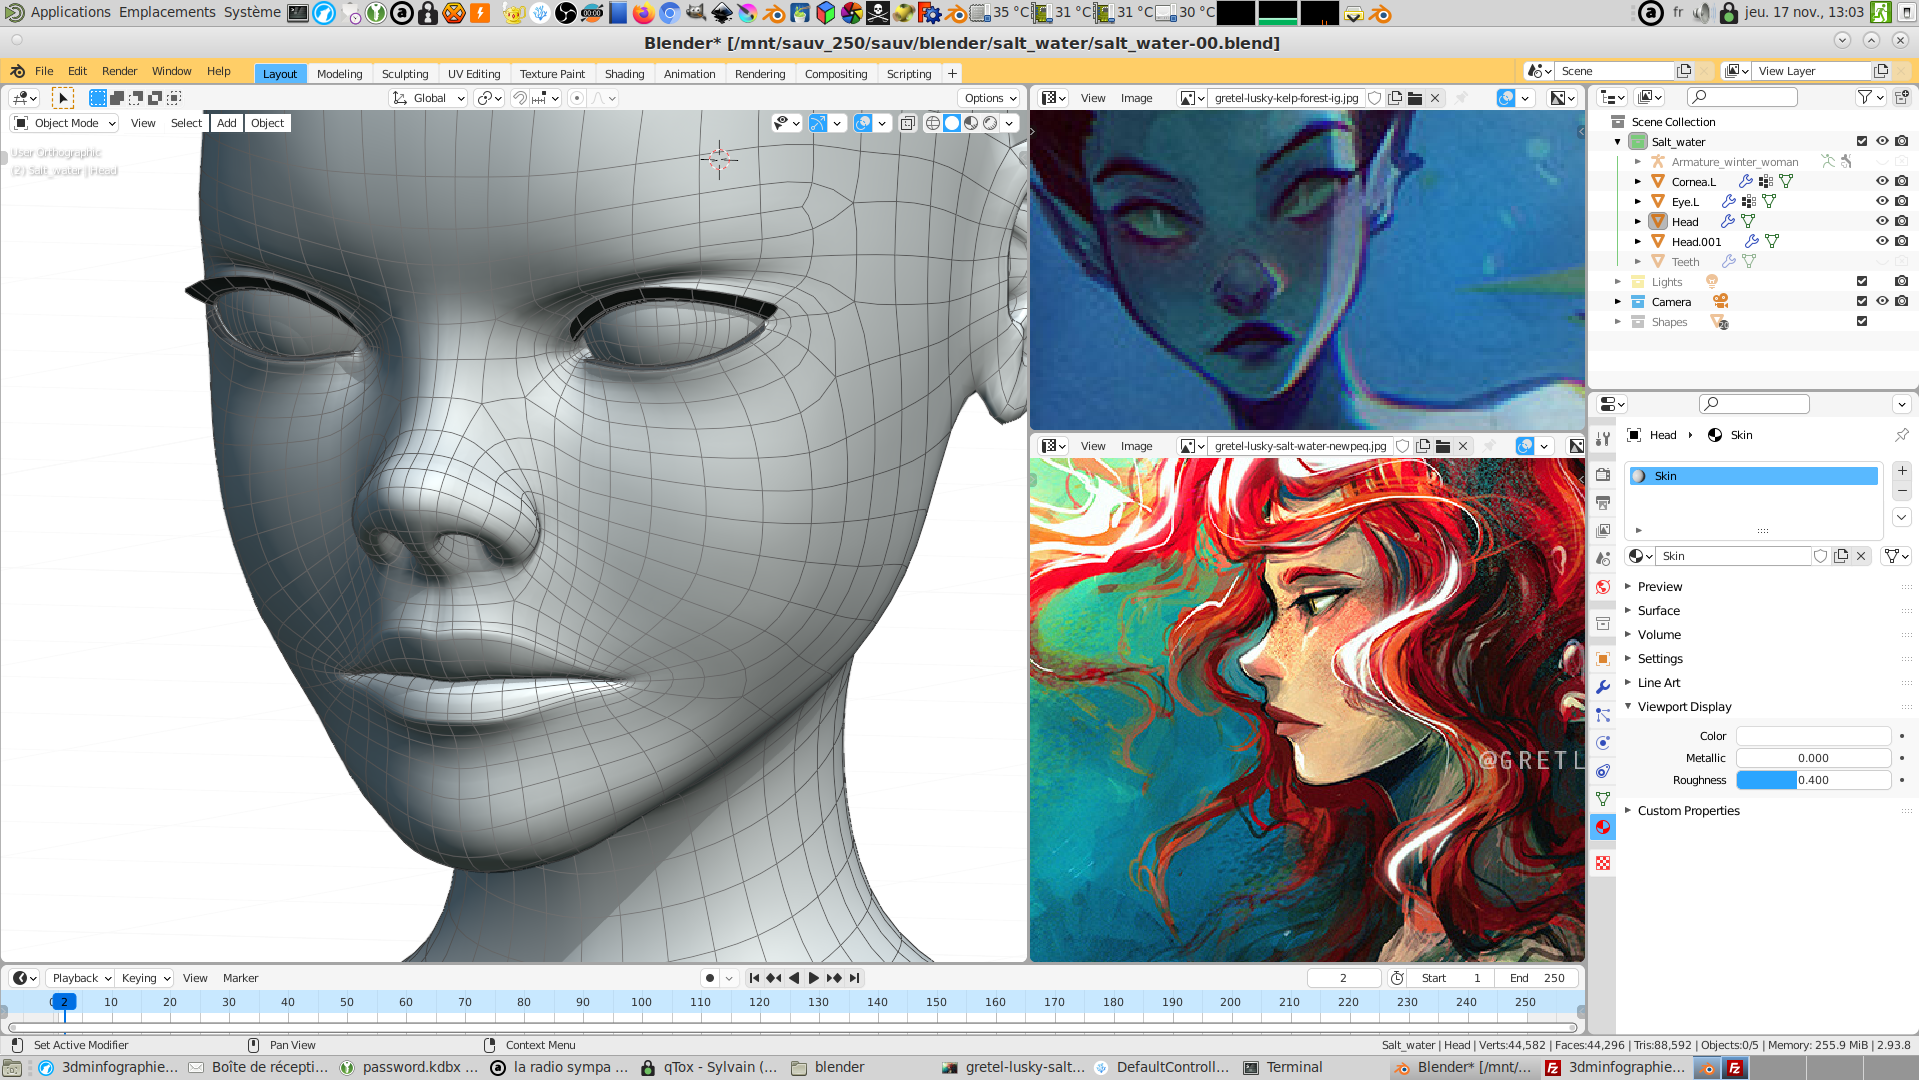Disable Head object in renders via camera icon
The width and height of the screenshot is (1919, 1080).
pyautogui.click(x=1901, y=221)
